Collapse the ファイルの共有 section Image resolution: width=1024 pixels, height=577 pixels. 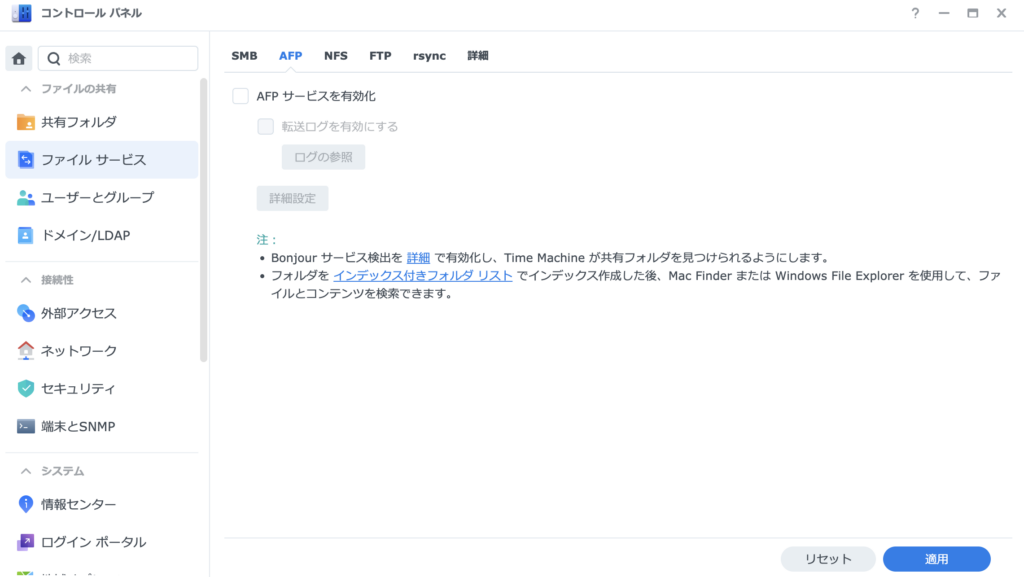click(25, 89)
